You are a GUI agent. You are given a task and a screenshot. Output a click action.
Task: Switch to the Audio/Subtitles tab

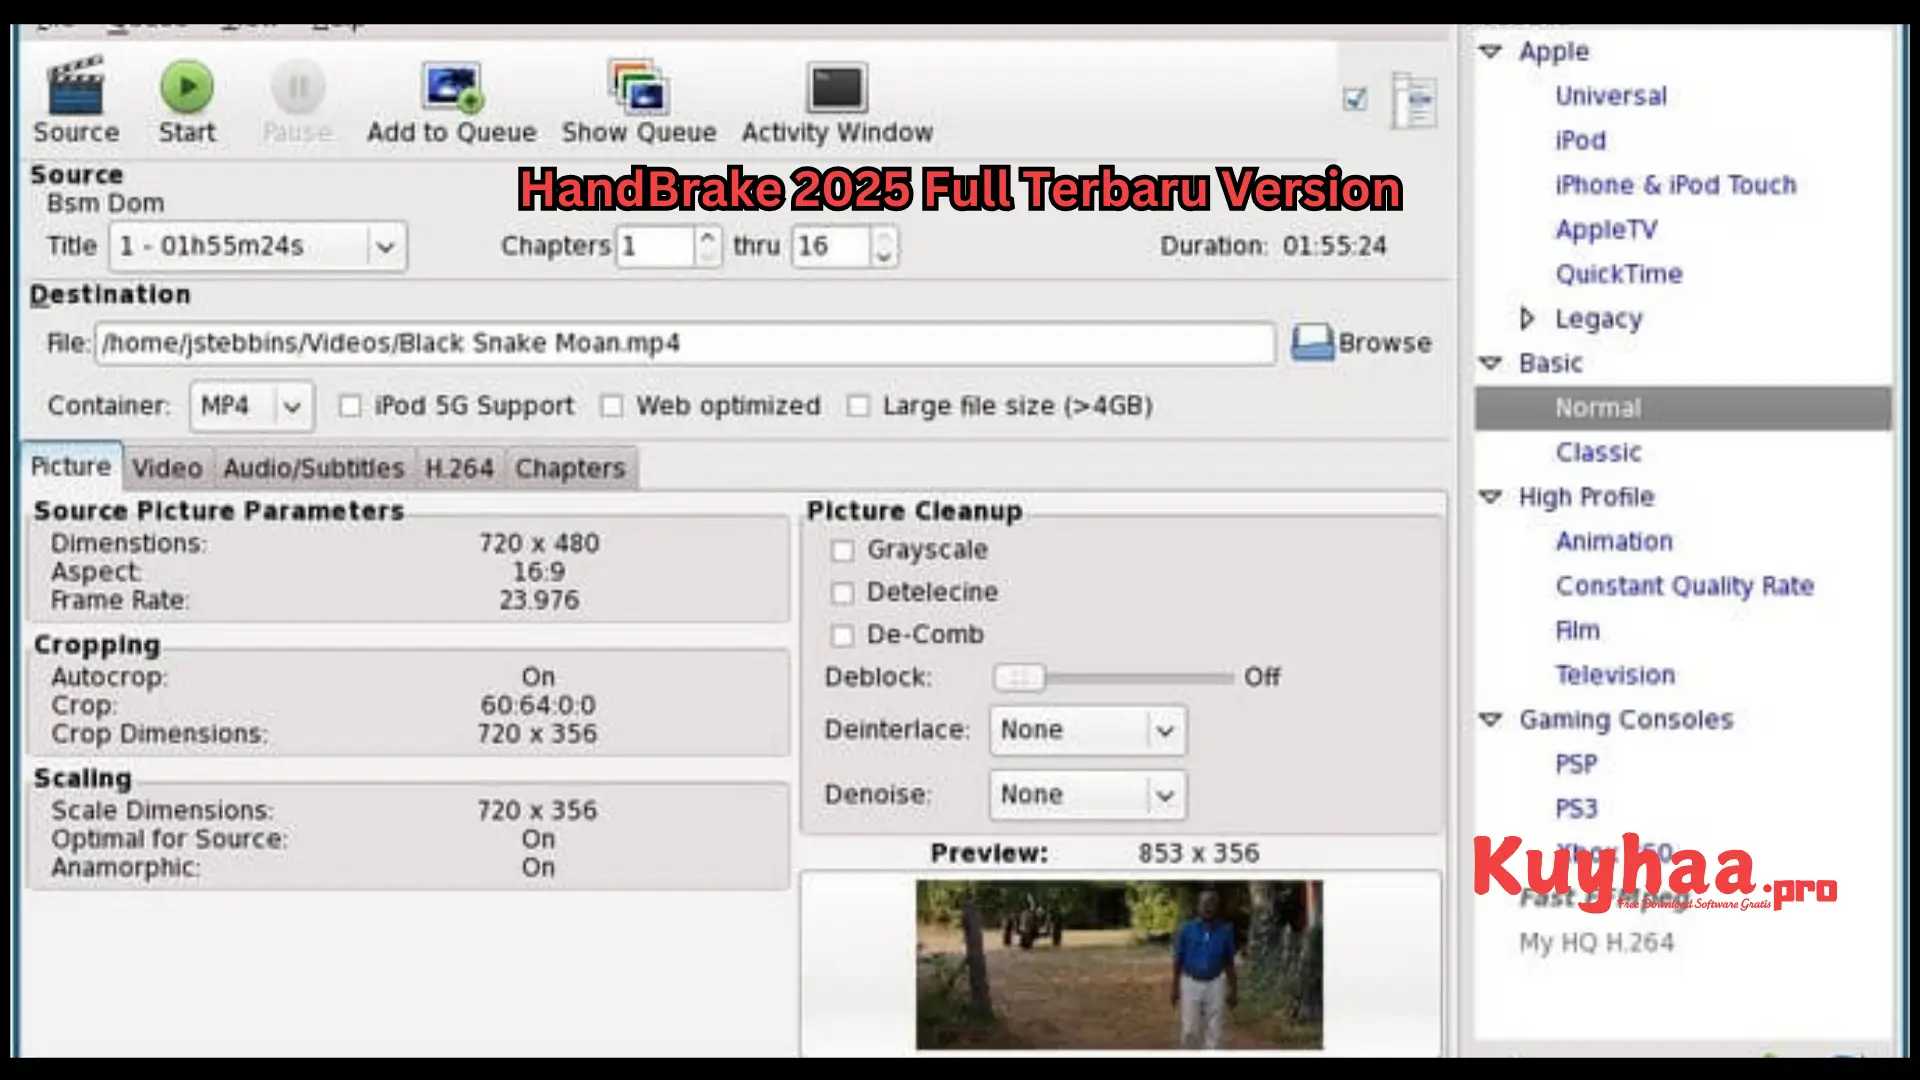(313, 467)
